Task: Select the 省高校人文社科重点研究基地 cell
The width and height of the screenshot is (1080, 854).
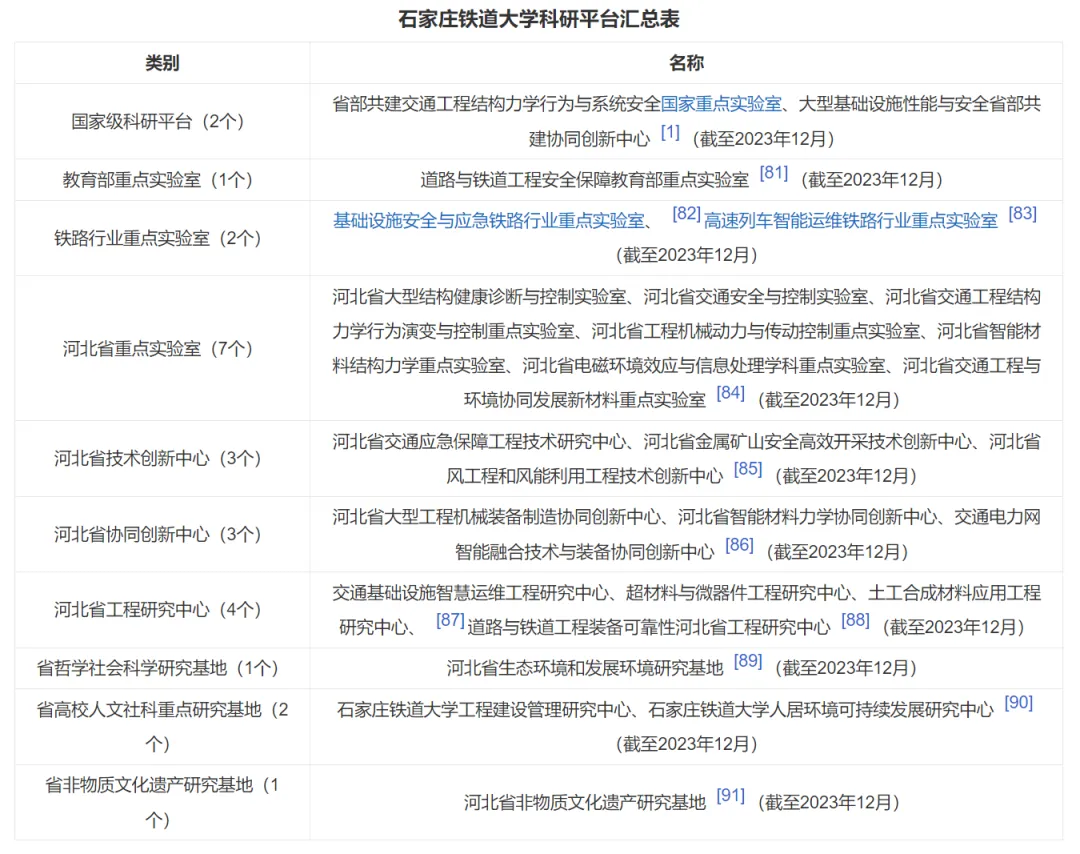Action: point(162,727)
